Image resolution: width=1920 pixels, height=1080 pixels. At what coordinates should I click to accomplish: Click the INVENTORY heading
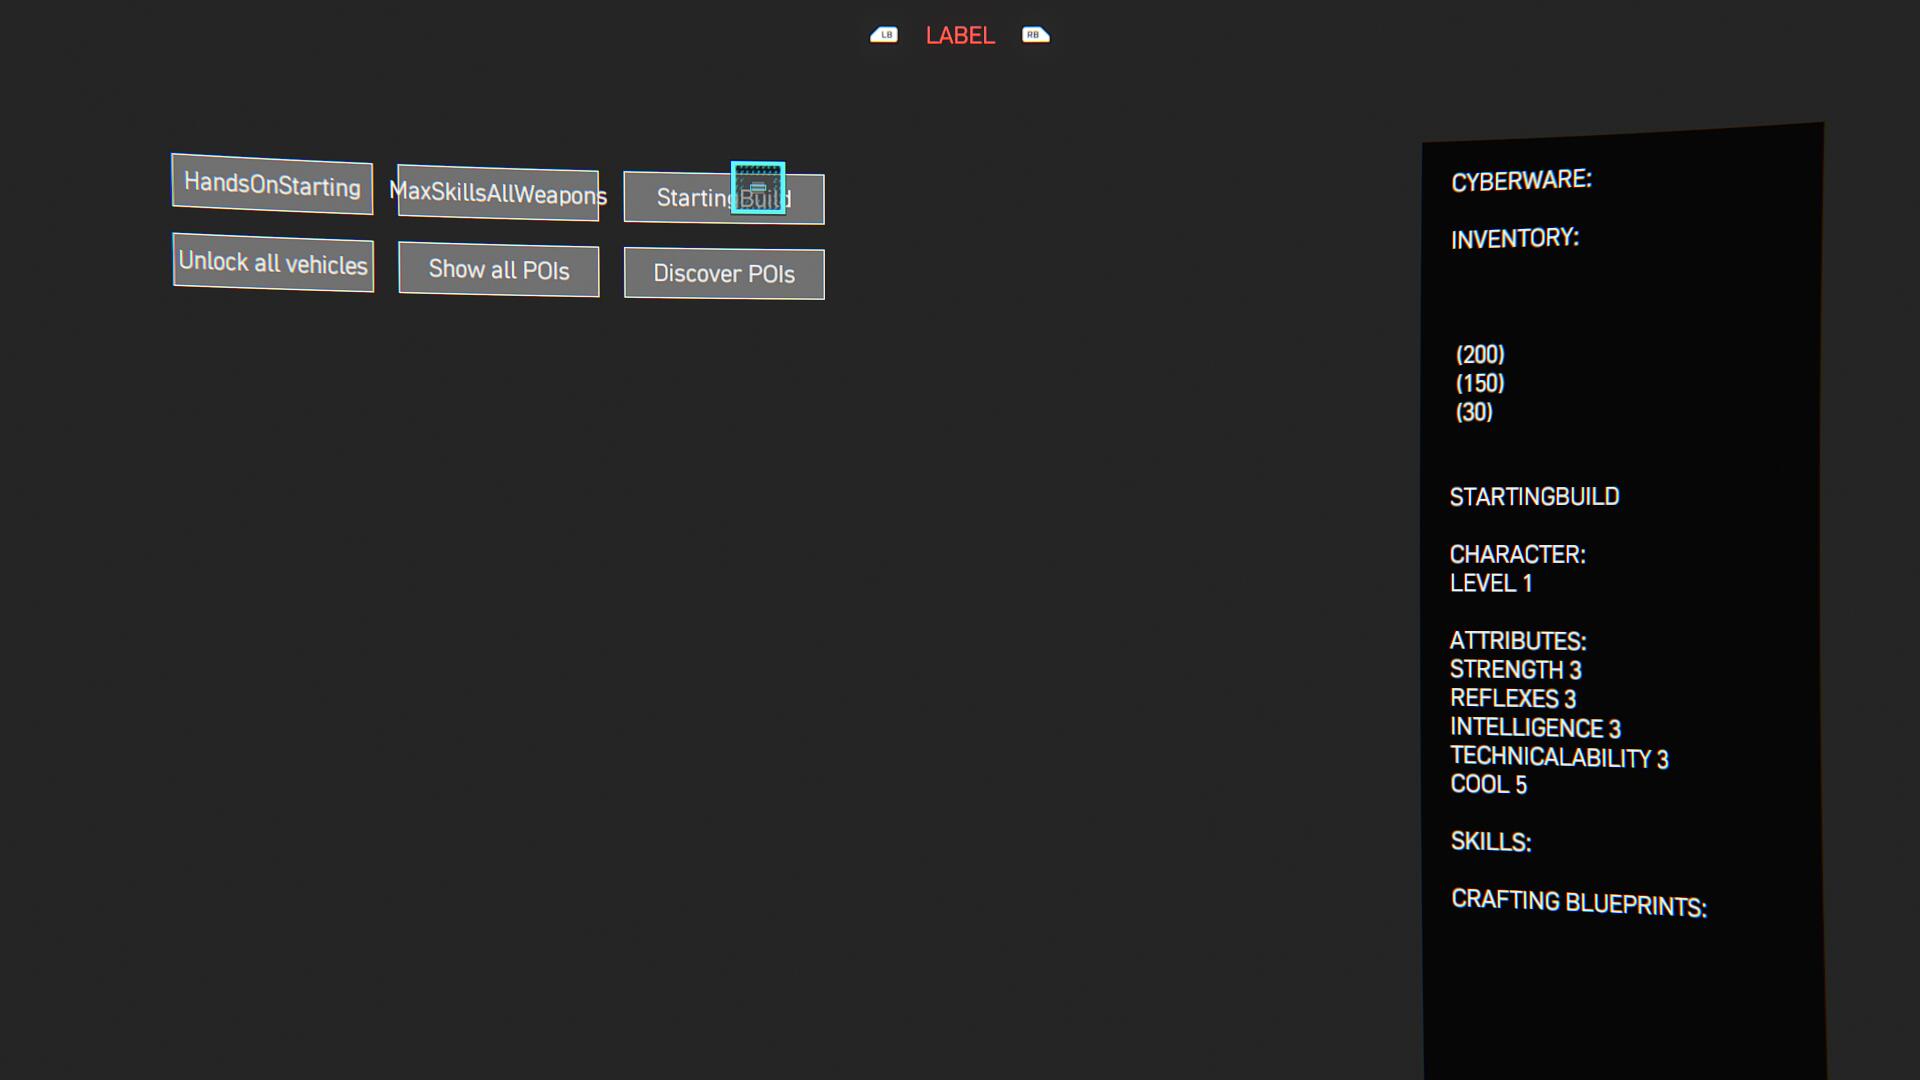coord(1514,239)
